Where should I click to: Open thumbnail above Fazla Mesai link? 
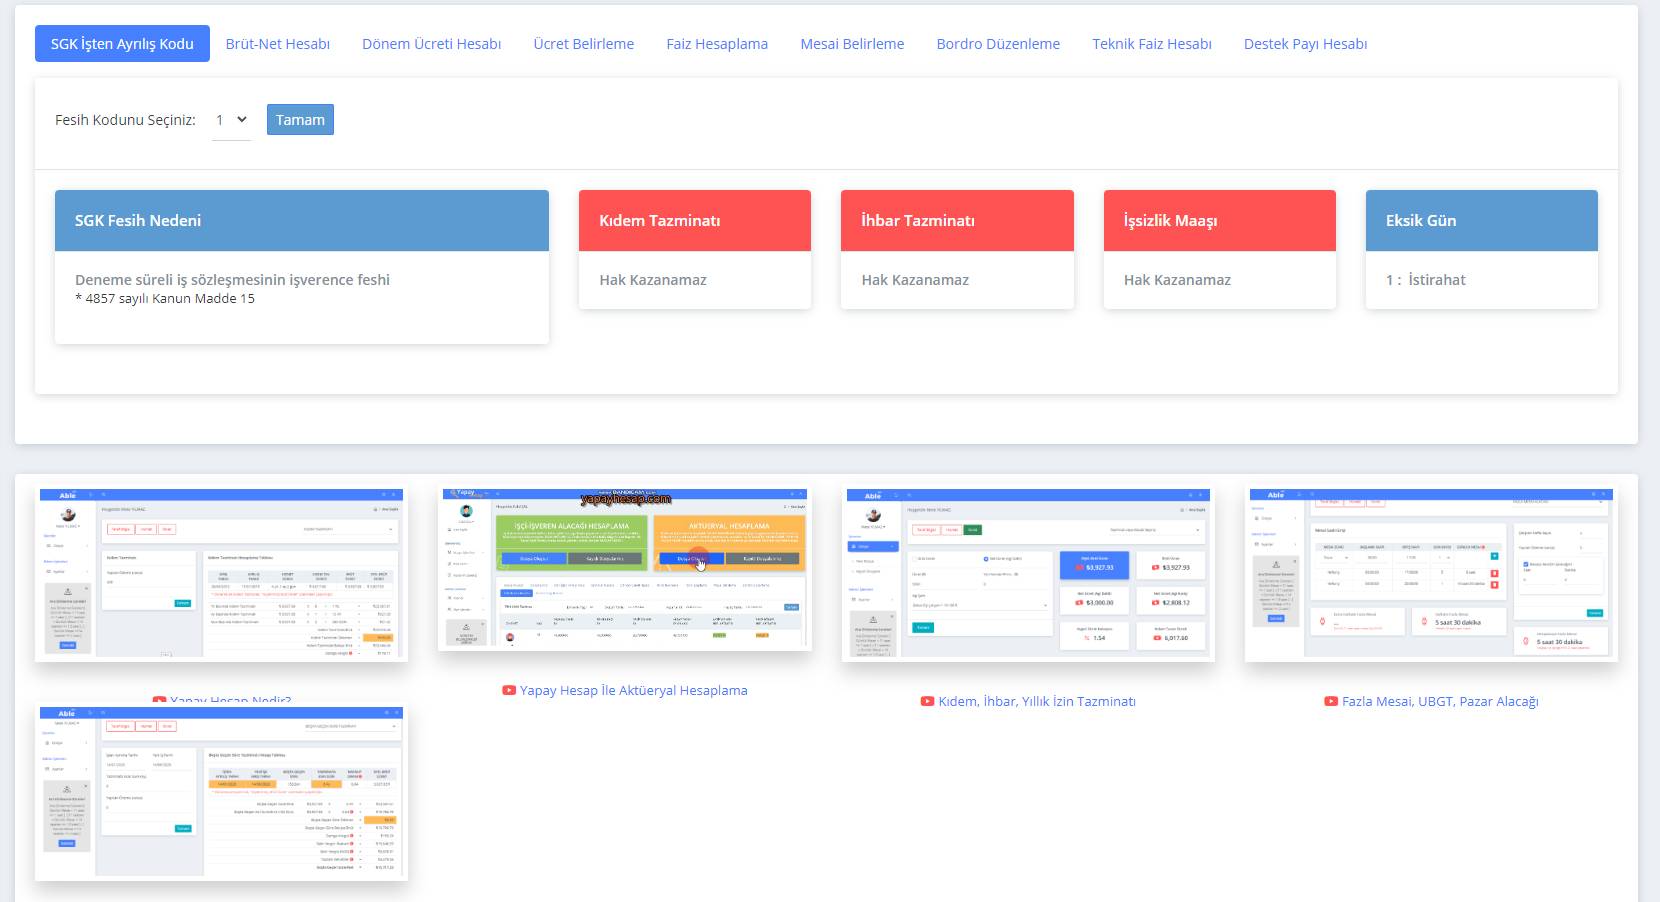(1431, 574)
